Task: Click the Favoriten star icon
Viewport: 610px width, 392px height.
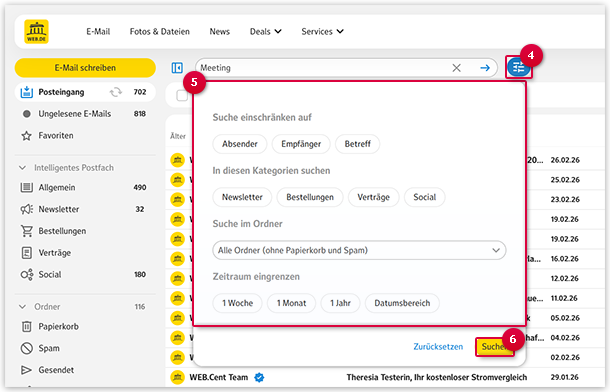Action: [x=26, y=136]
